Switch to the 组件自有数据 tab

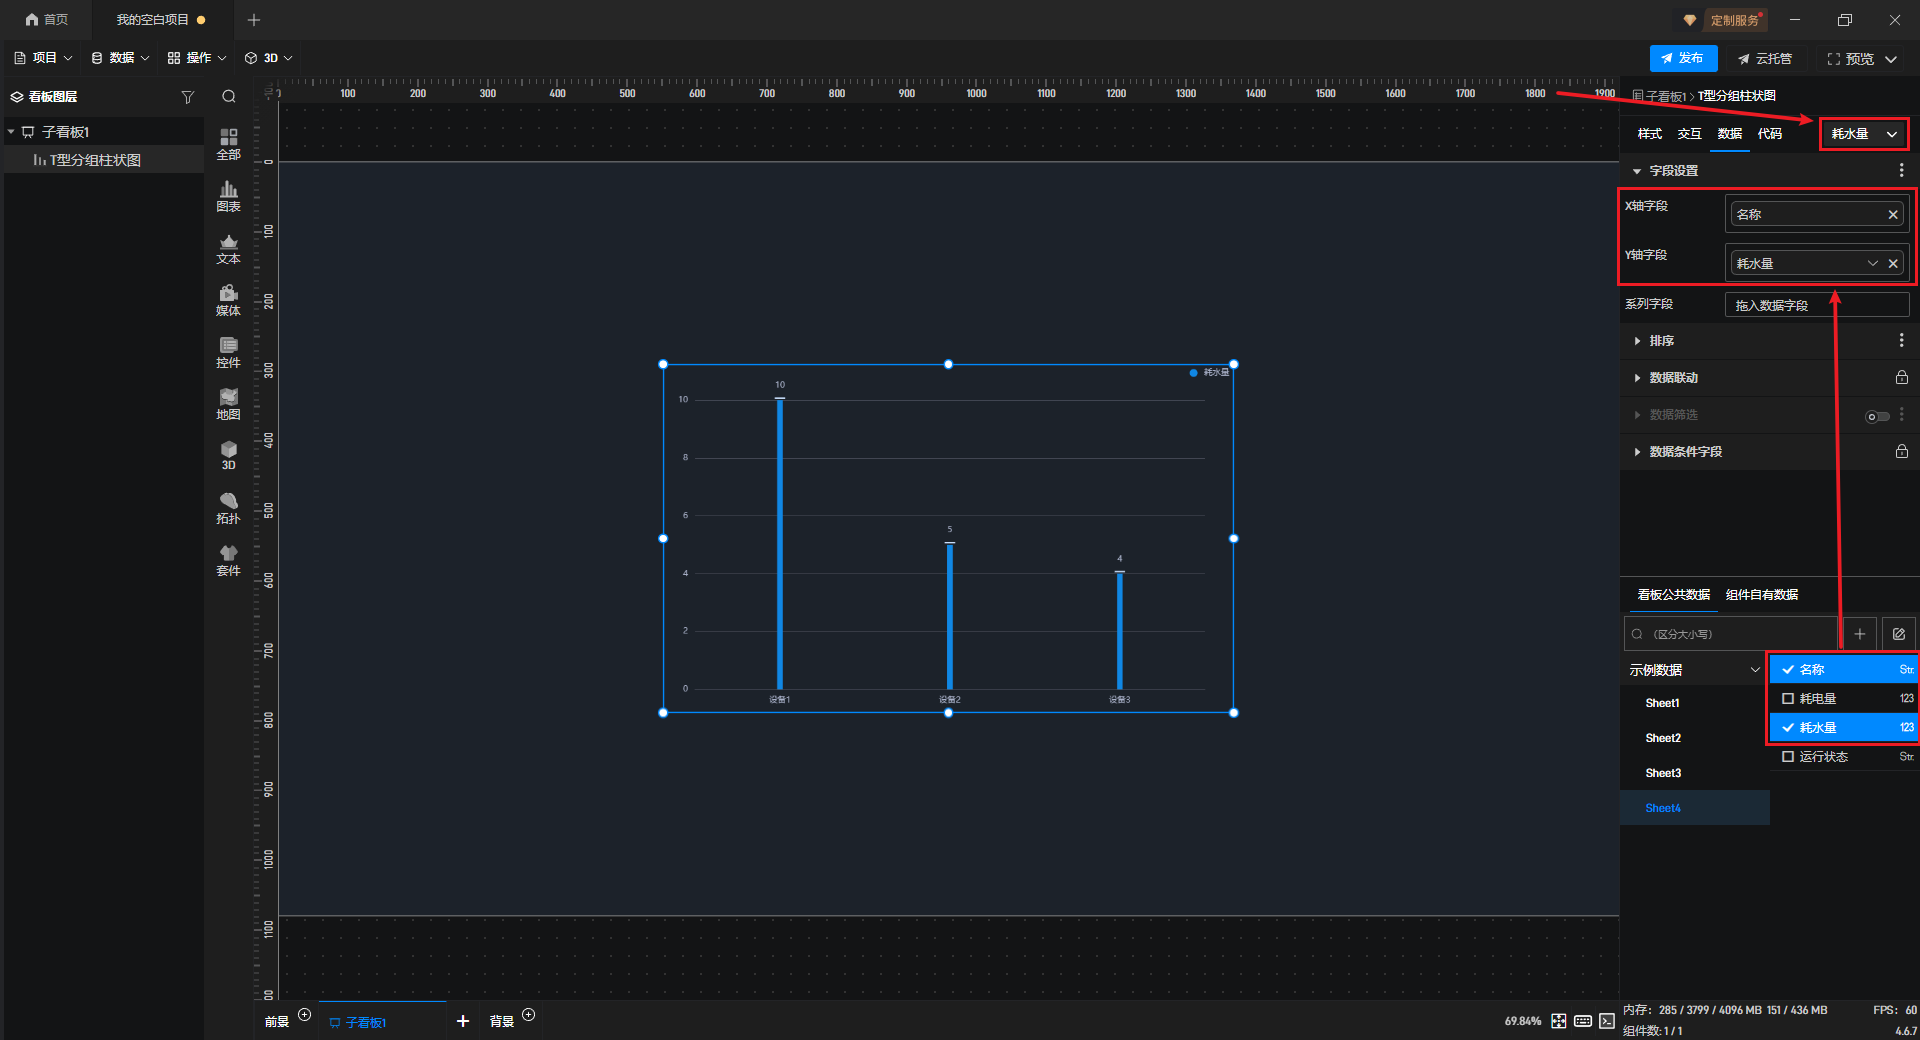[1761, 595]
